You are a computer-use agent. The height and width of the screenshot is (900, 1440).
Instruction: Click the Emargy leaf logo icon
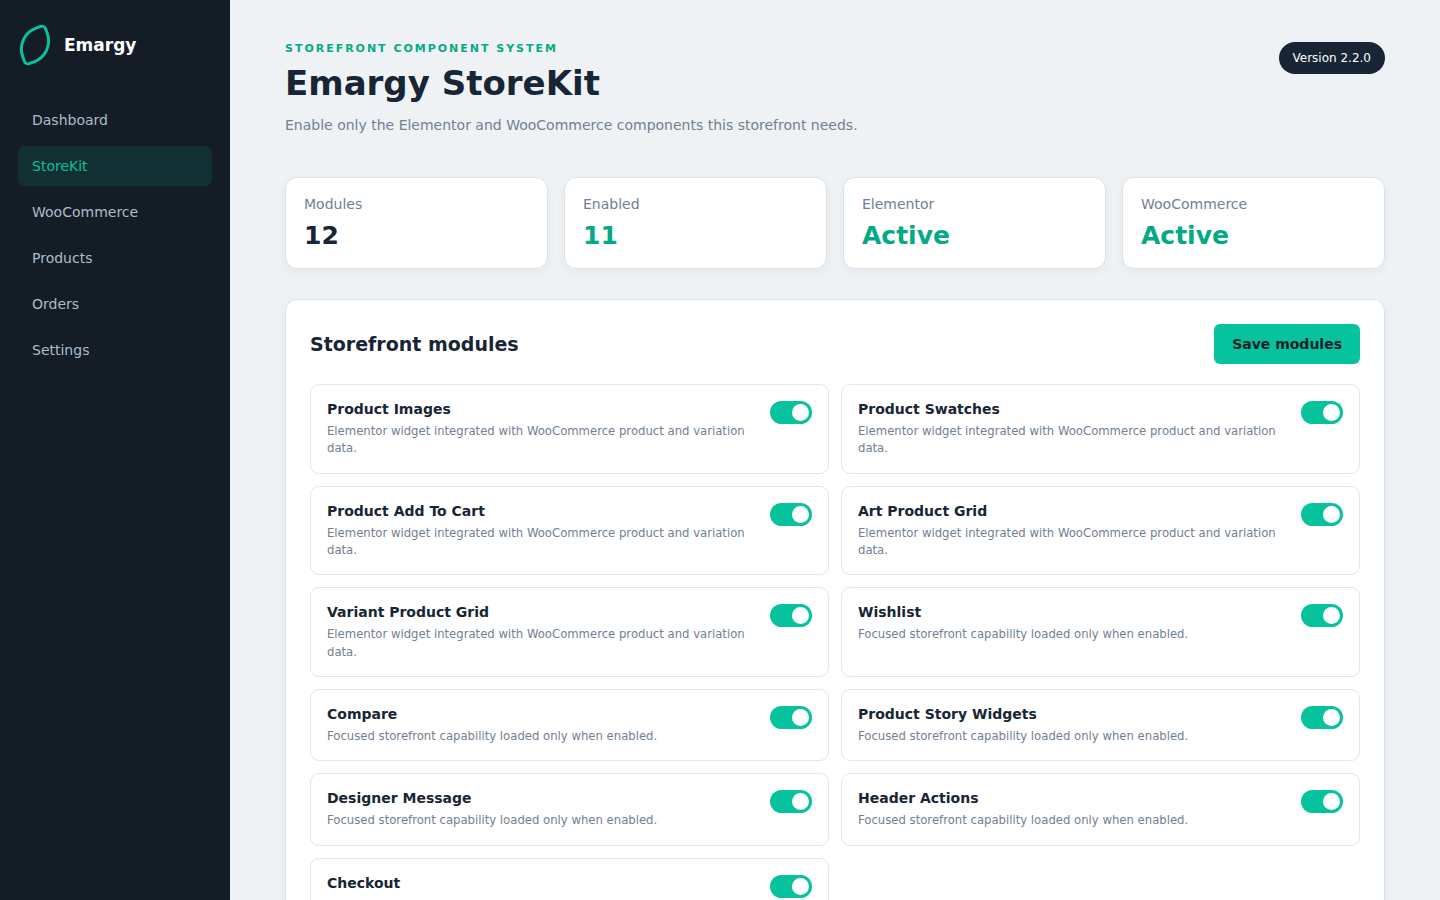click(35, 45)
